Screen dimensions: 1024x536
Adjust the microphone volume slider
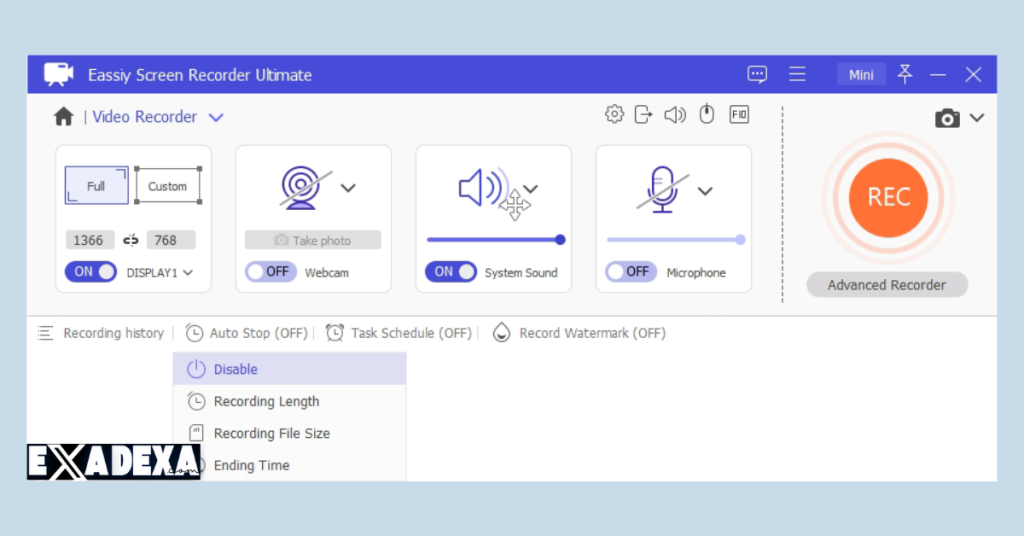point(676,240)
